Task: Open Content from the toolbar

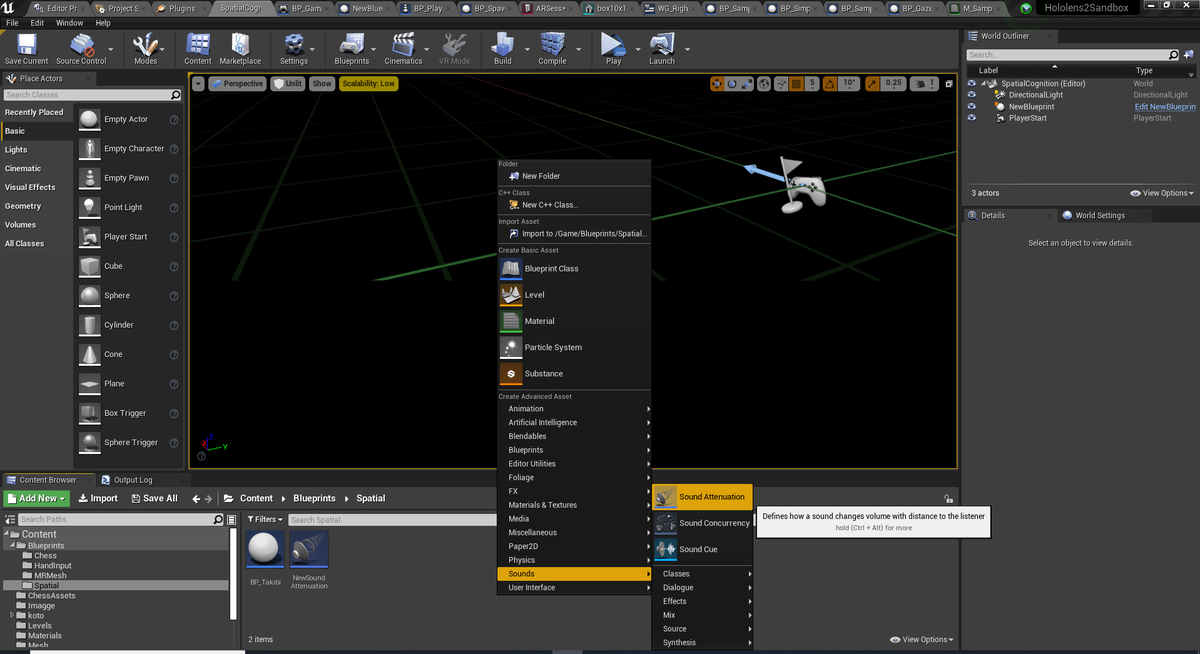Action: (x=198, y=48)
